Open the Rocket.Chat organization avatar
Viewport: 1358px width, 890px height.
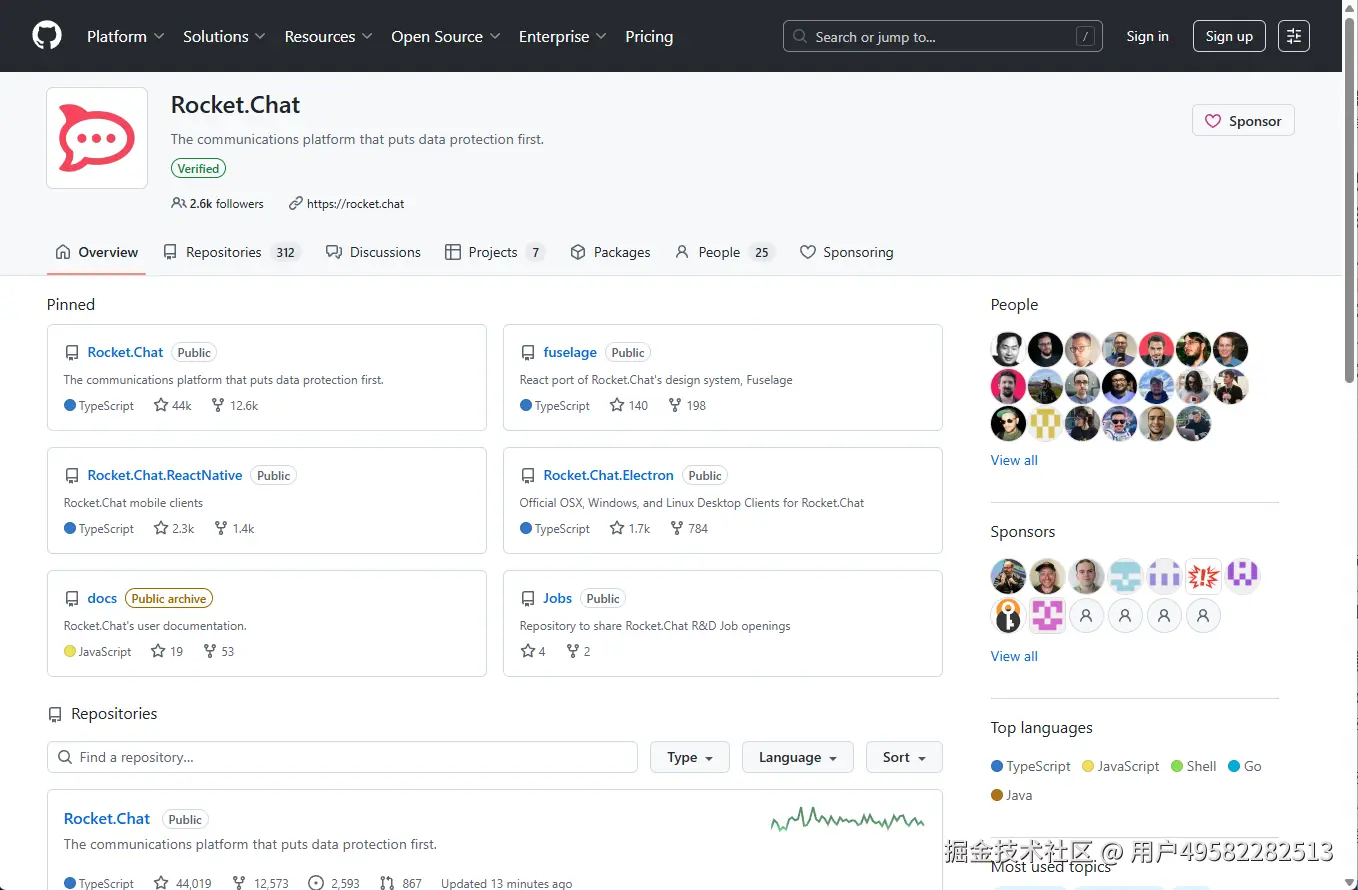[x=97, y=138]
